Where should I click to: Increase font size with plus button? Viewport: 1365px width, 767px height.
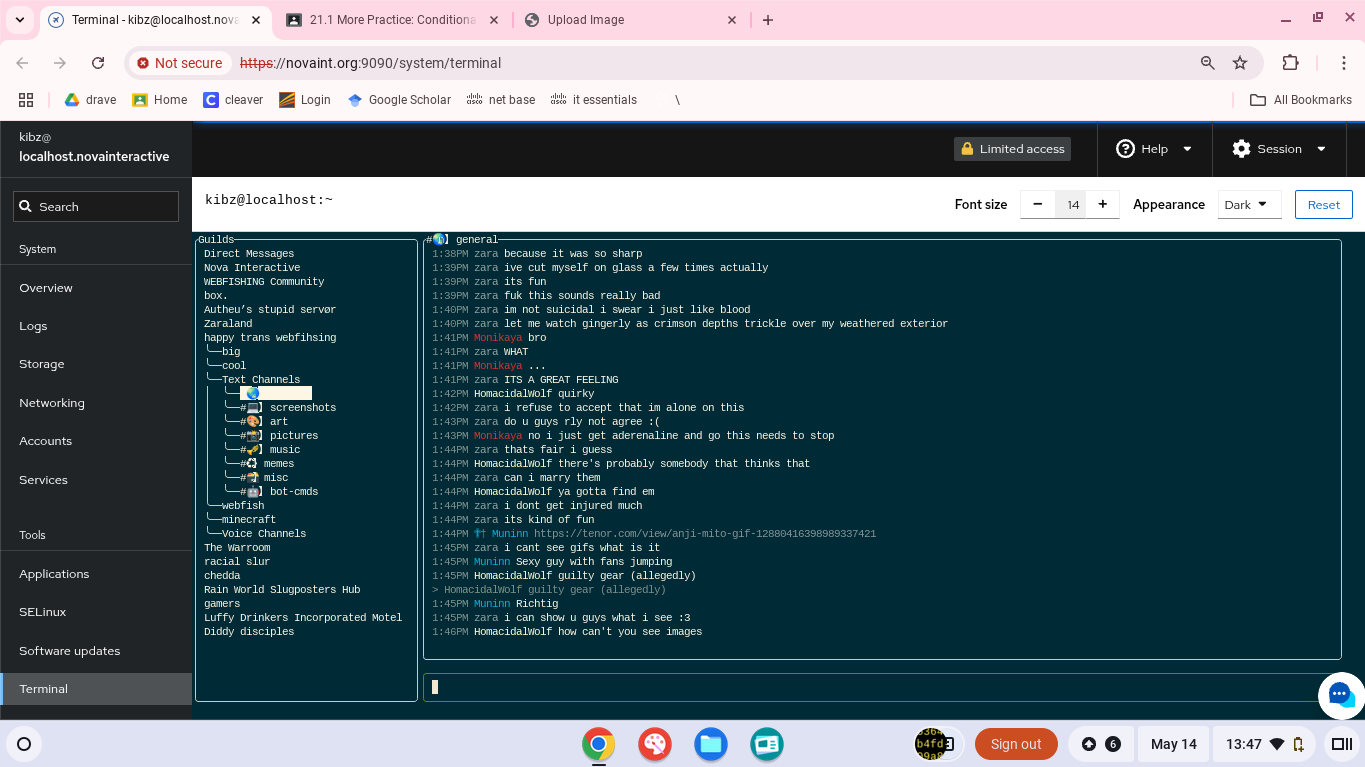click(x=1102, y=205)
